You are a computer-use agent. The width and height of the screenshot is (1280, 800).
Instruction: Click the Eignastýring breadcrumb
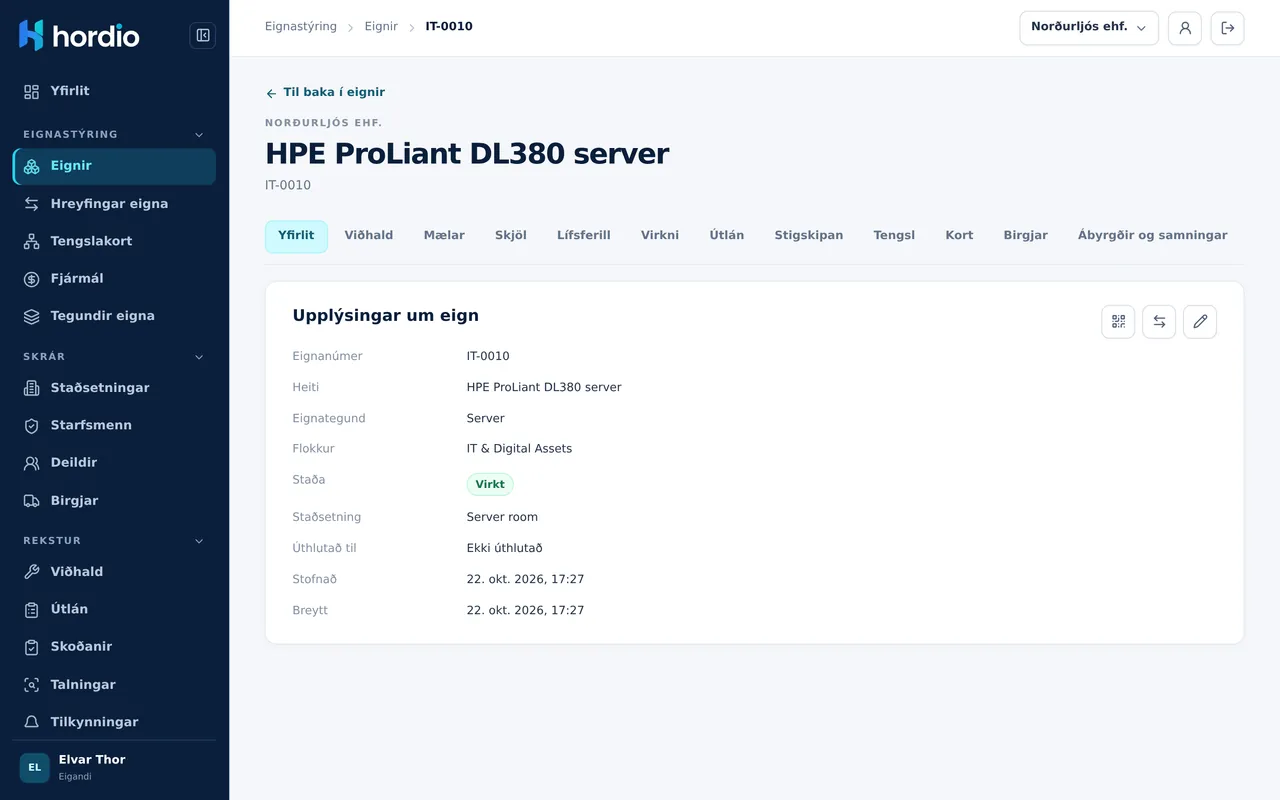pyautogui.click(x=301, y=27)
